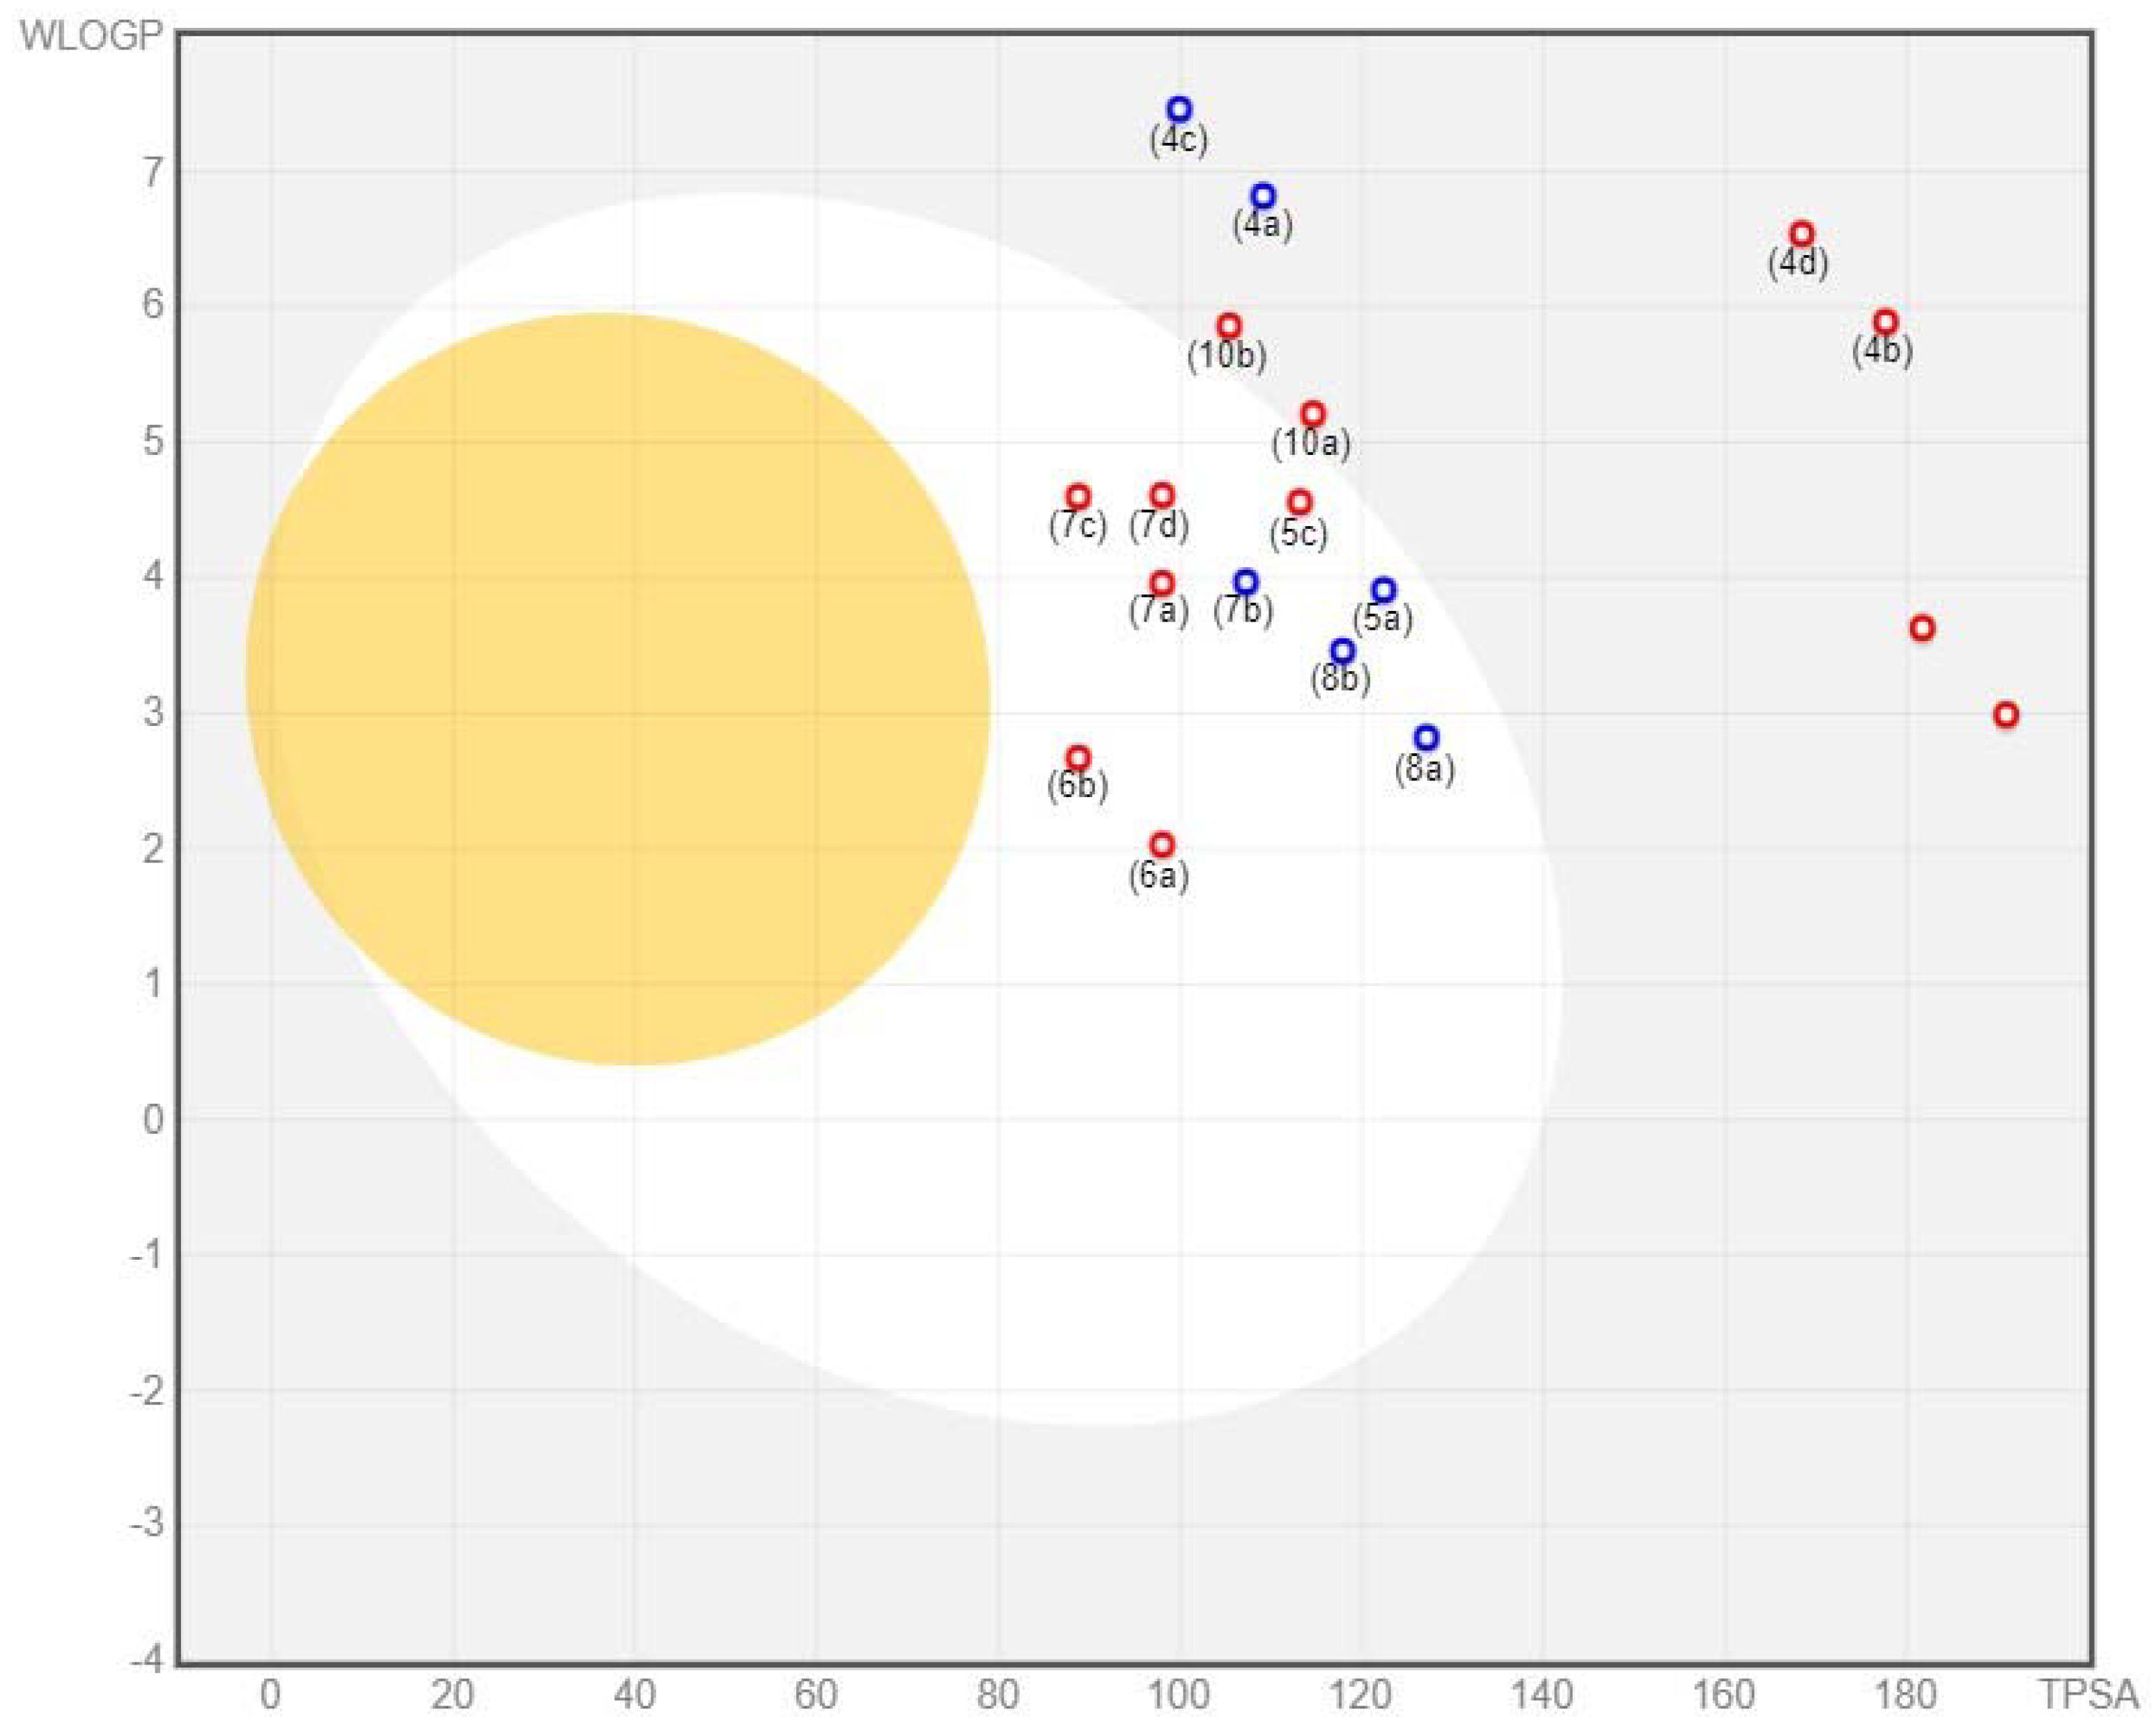
Task: Click the red marker labeled 5c
Action: (1299, 502)
